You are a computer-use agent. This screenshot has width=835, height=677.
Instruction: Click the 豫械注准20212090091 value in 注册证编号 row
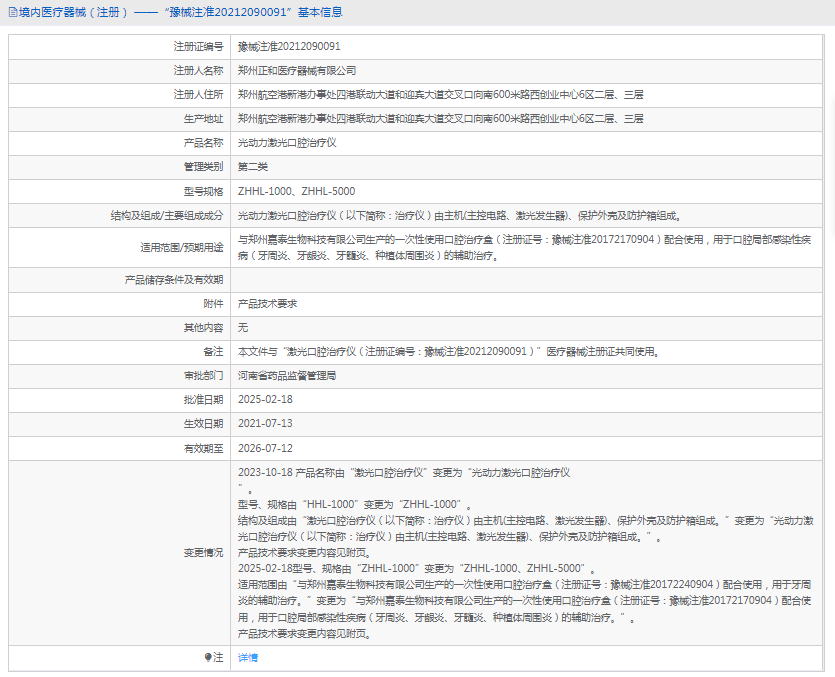coord(289,47)
